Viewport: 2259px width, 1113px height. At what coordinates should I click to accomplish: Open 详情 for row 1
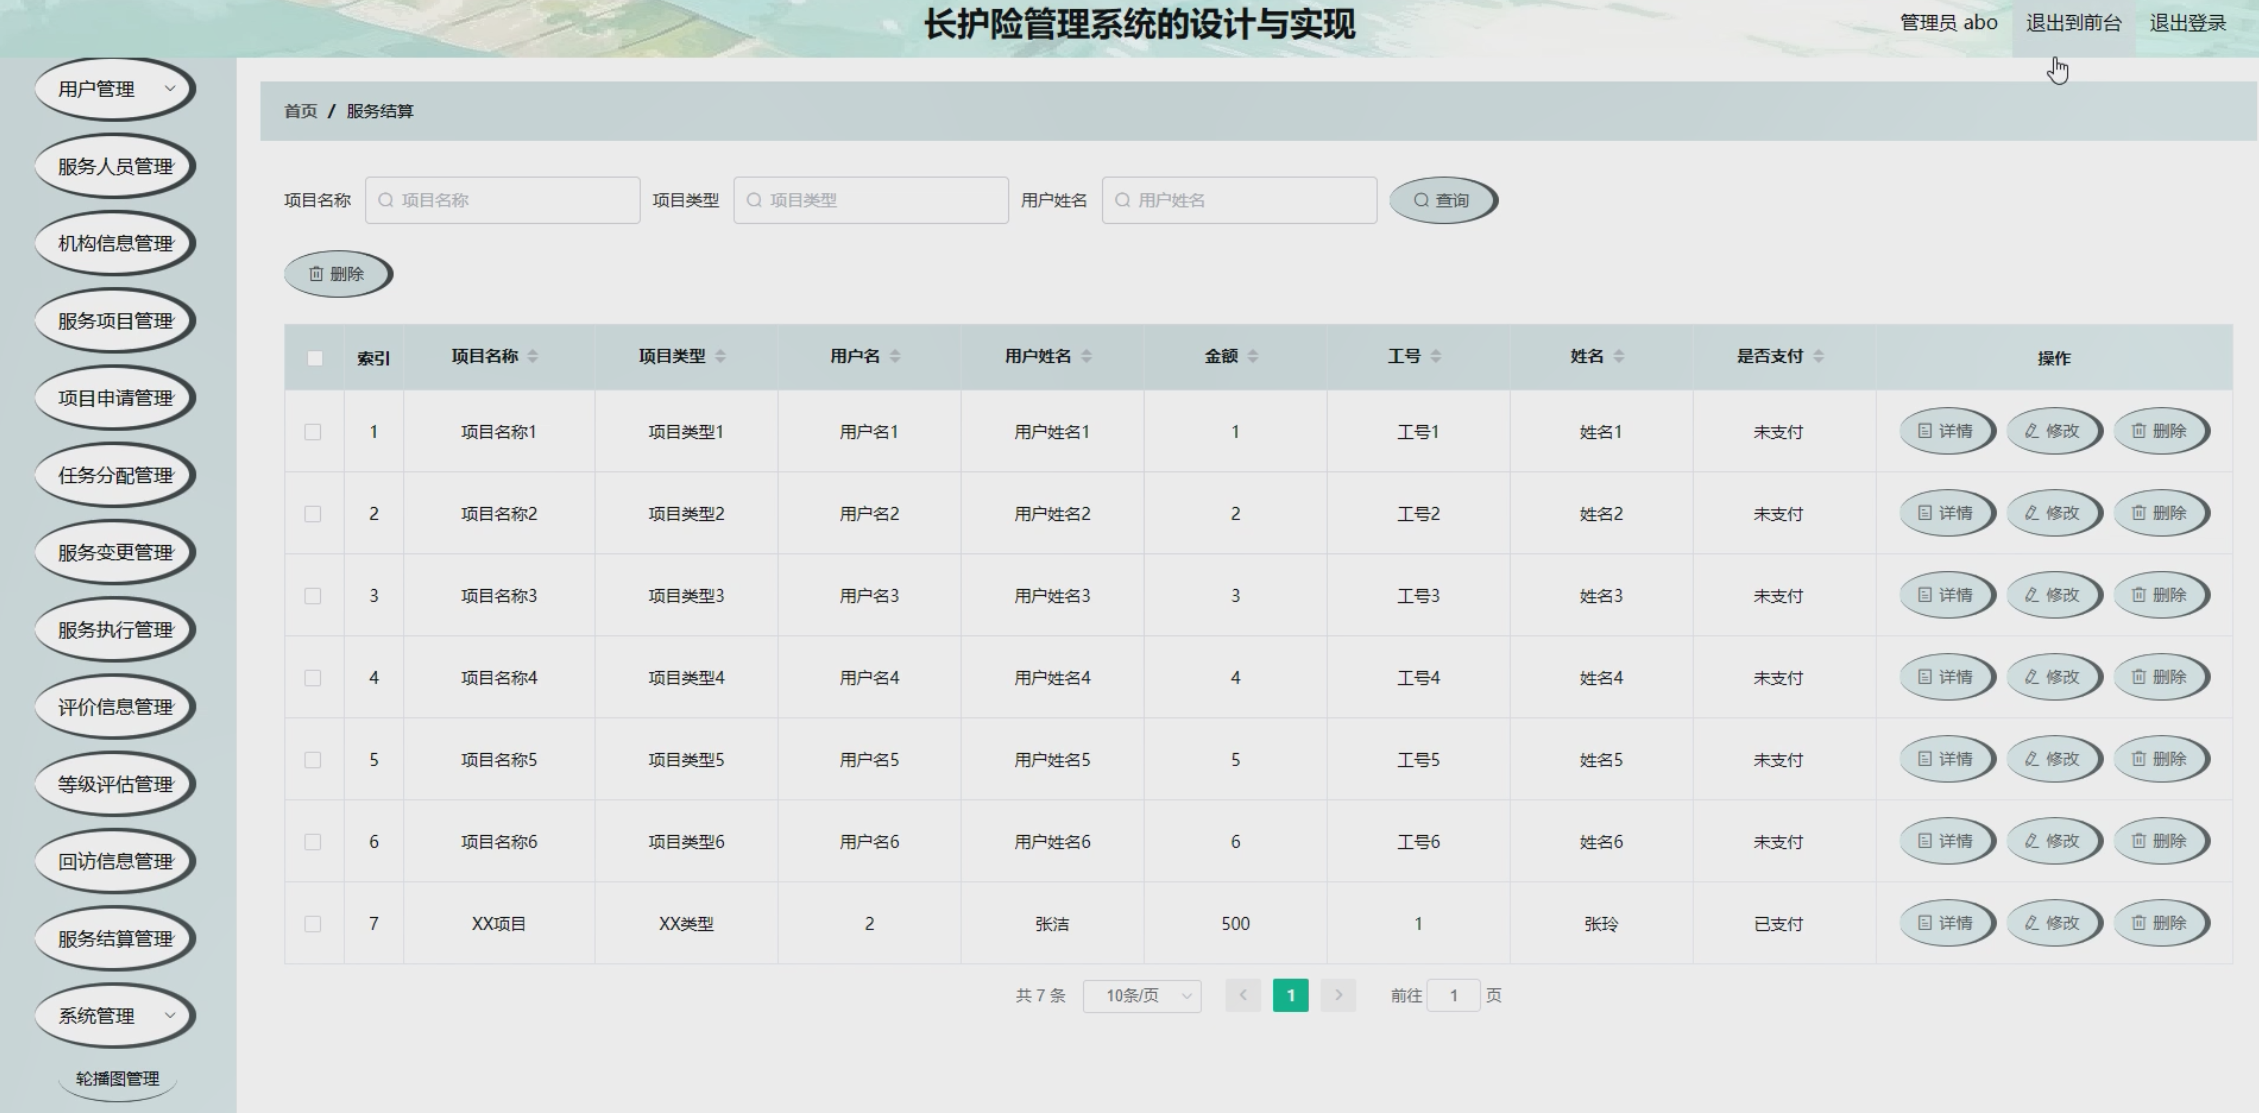click(x=1946, y=431)
